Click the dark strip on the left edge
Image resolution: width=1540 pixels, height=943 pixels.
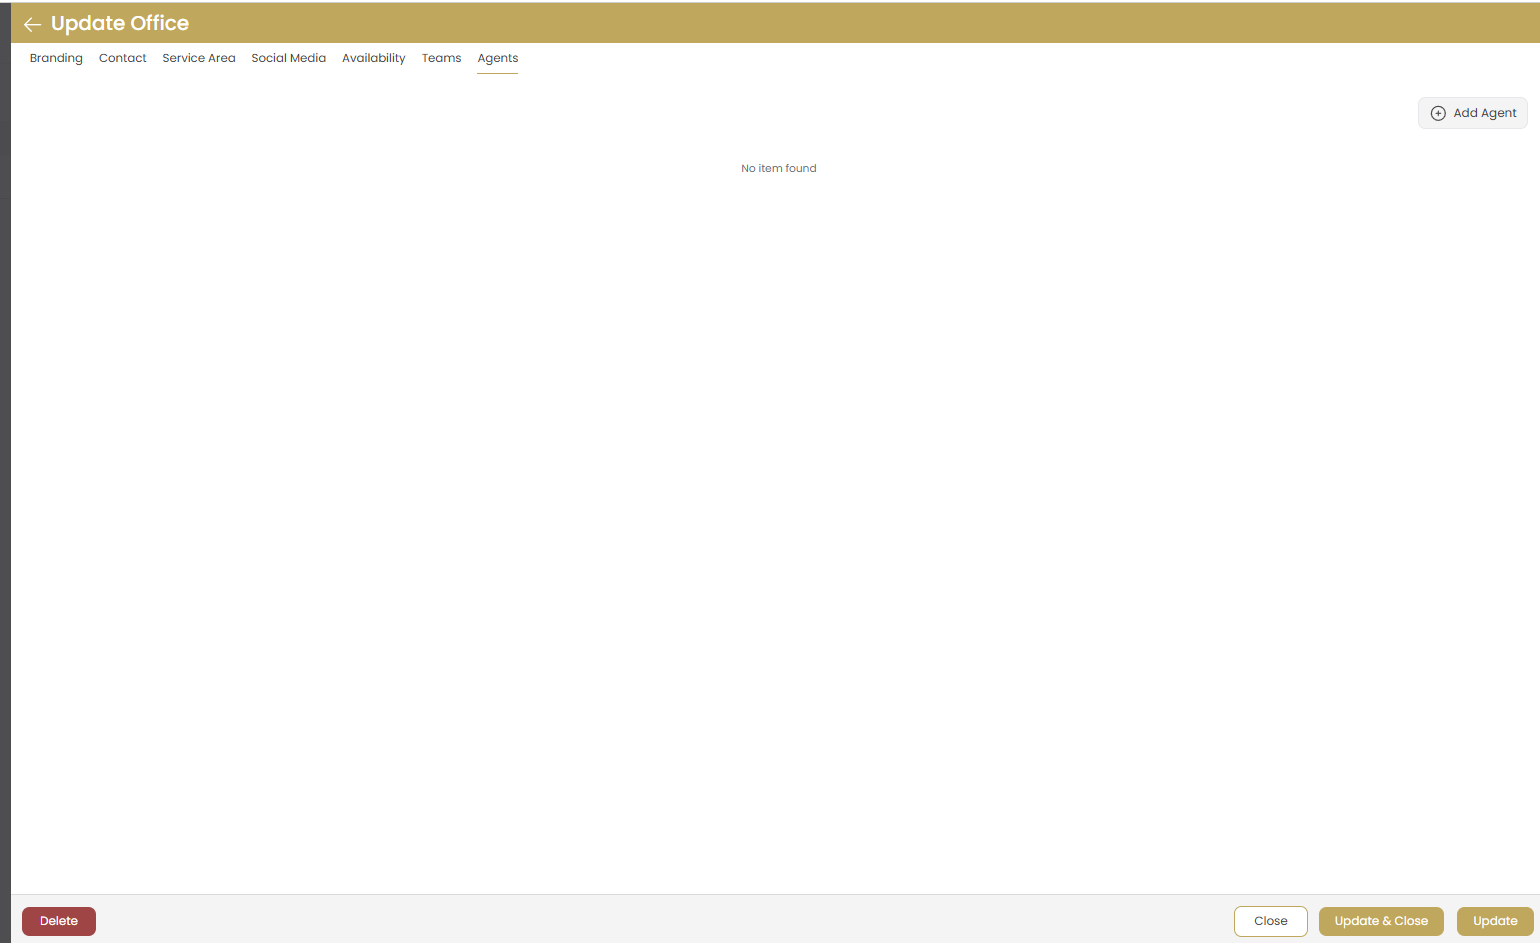(5, 470)
